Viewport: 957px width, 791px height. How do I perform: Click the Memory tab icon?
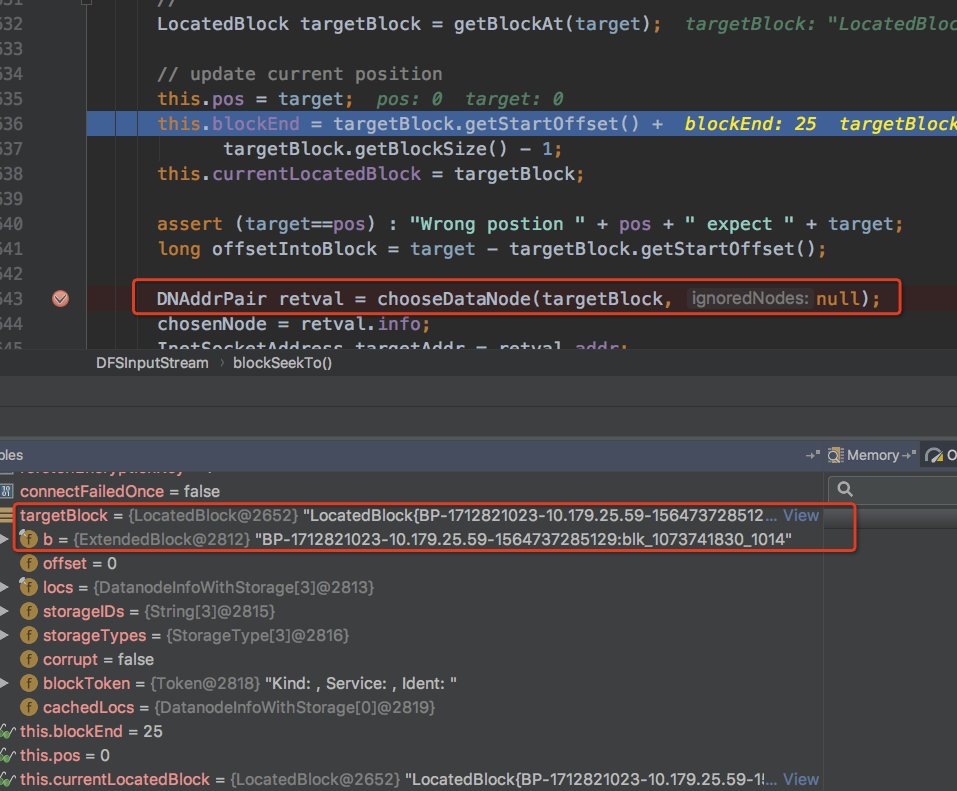click(x=836, y=455)
